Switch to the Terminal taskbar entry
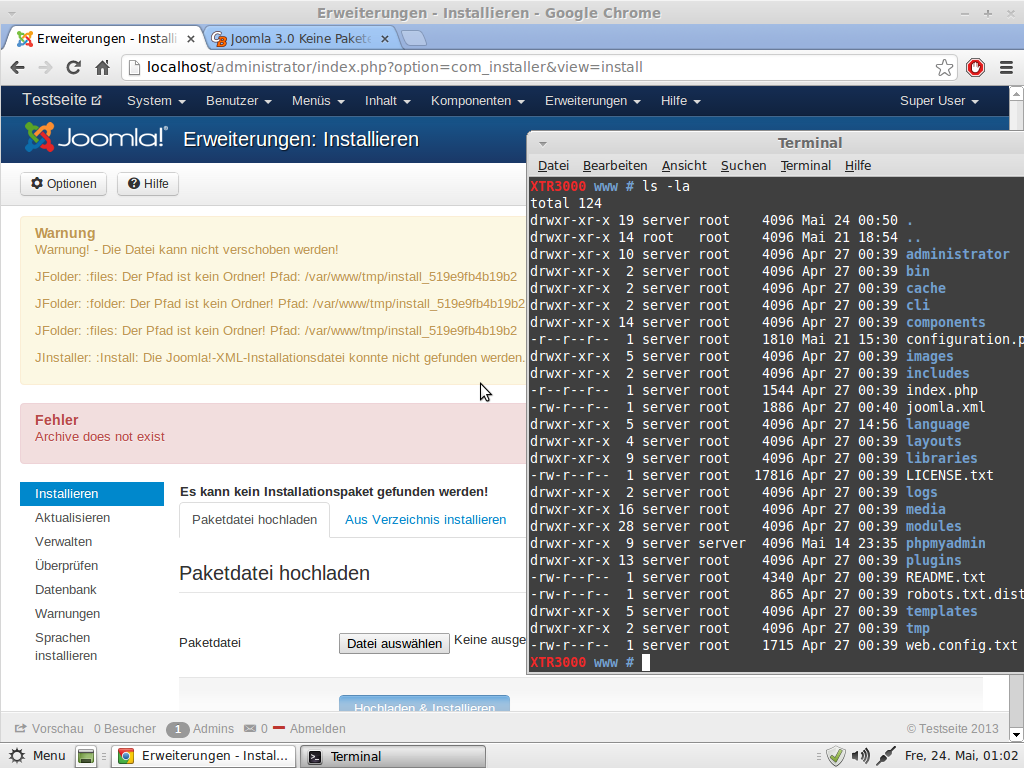The image size is (1024, 768). click(392, 756)
